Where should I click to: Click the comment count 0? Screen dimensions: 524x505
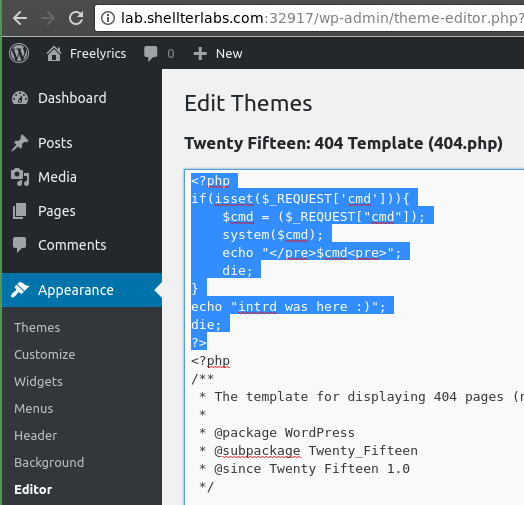point(171,53)
